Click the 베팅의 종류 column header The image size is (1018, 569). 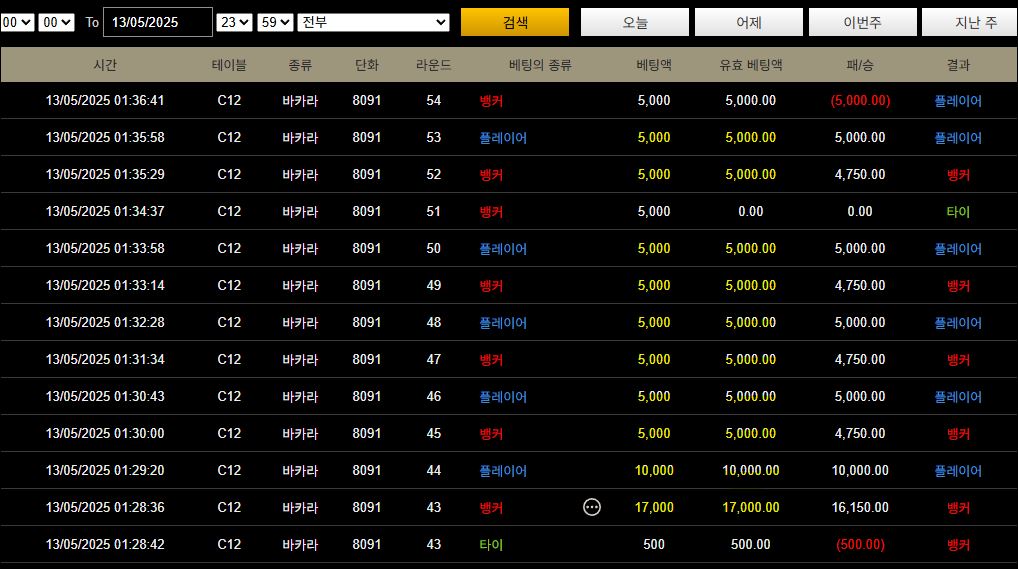[540, 65]
